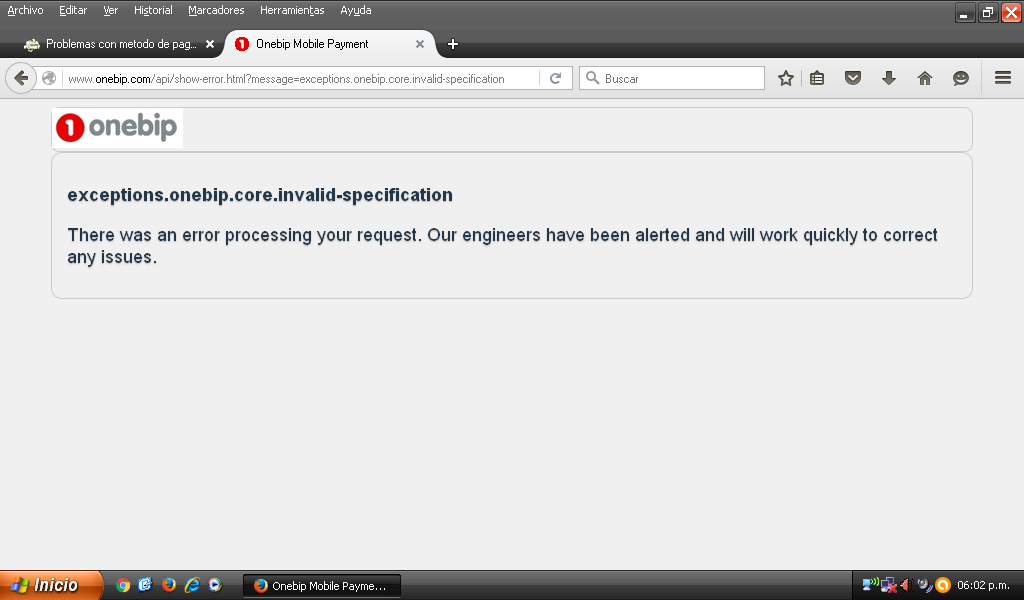Reload the page with the refresh icon
Image resolution: width=1024 pixels, height=600 pixels.
(556, 78)
